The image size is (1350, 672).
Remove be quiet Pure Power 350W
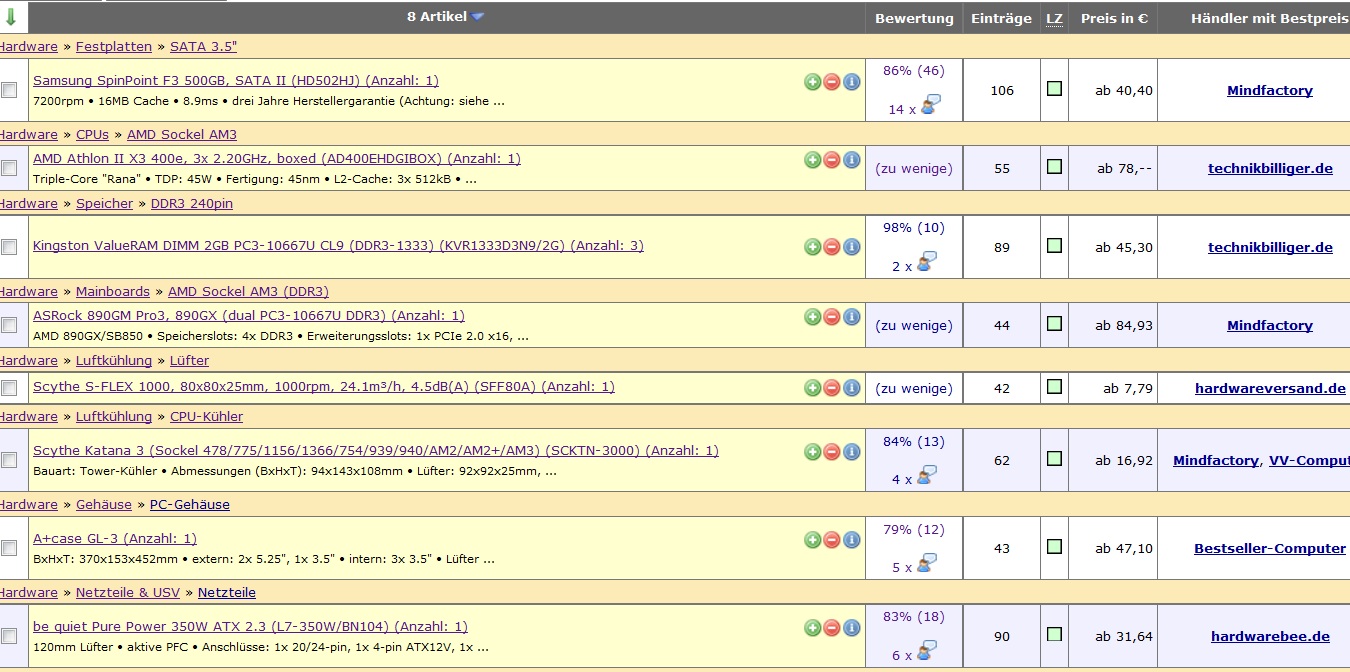[831, 628]
